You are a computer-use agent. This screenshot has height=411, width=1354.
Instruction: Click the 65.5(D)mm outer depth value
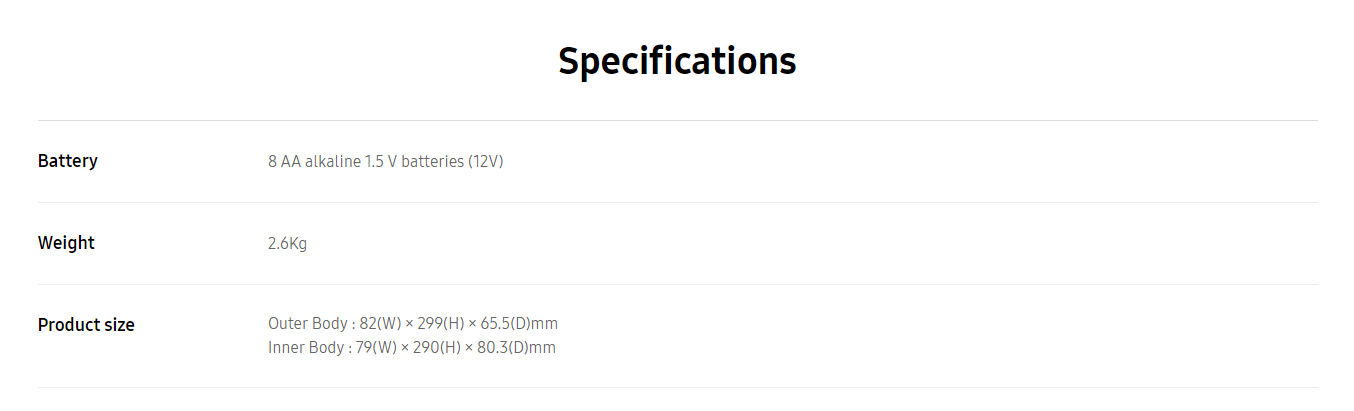pyautogui.click(x=518, y=324)
